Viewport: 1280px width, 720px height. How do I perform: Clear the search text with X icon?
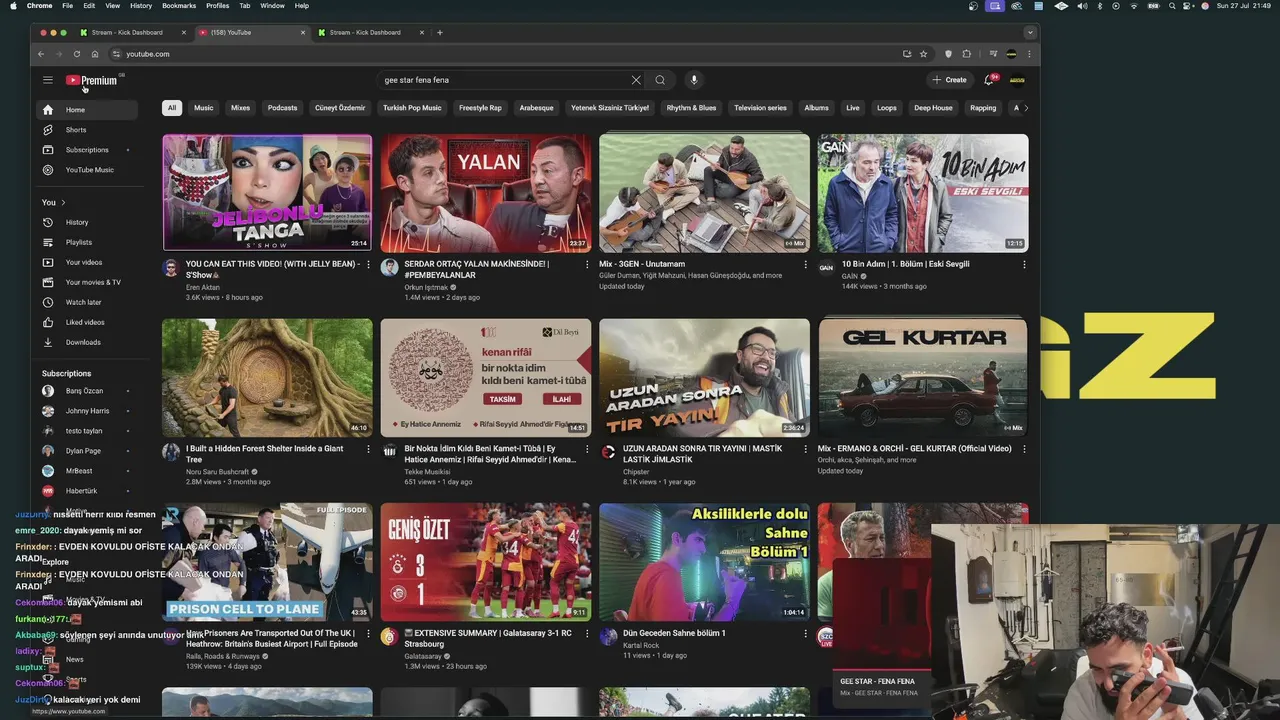point(636,80)
